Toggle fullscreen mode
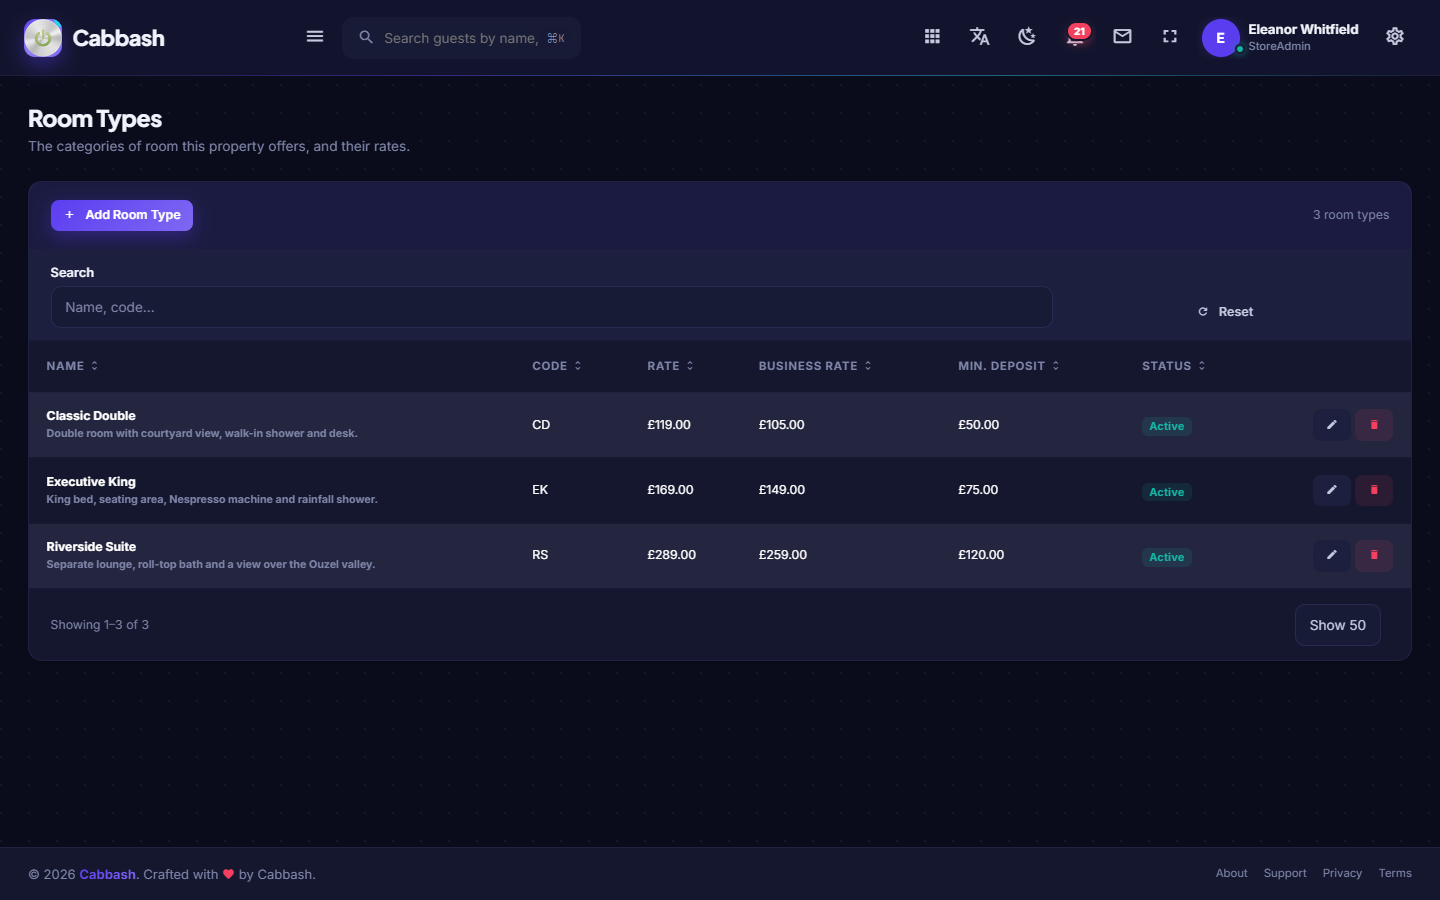The image size is (1440, 900). [1170, 37]
